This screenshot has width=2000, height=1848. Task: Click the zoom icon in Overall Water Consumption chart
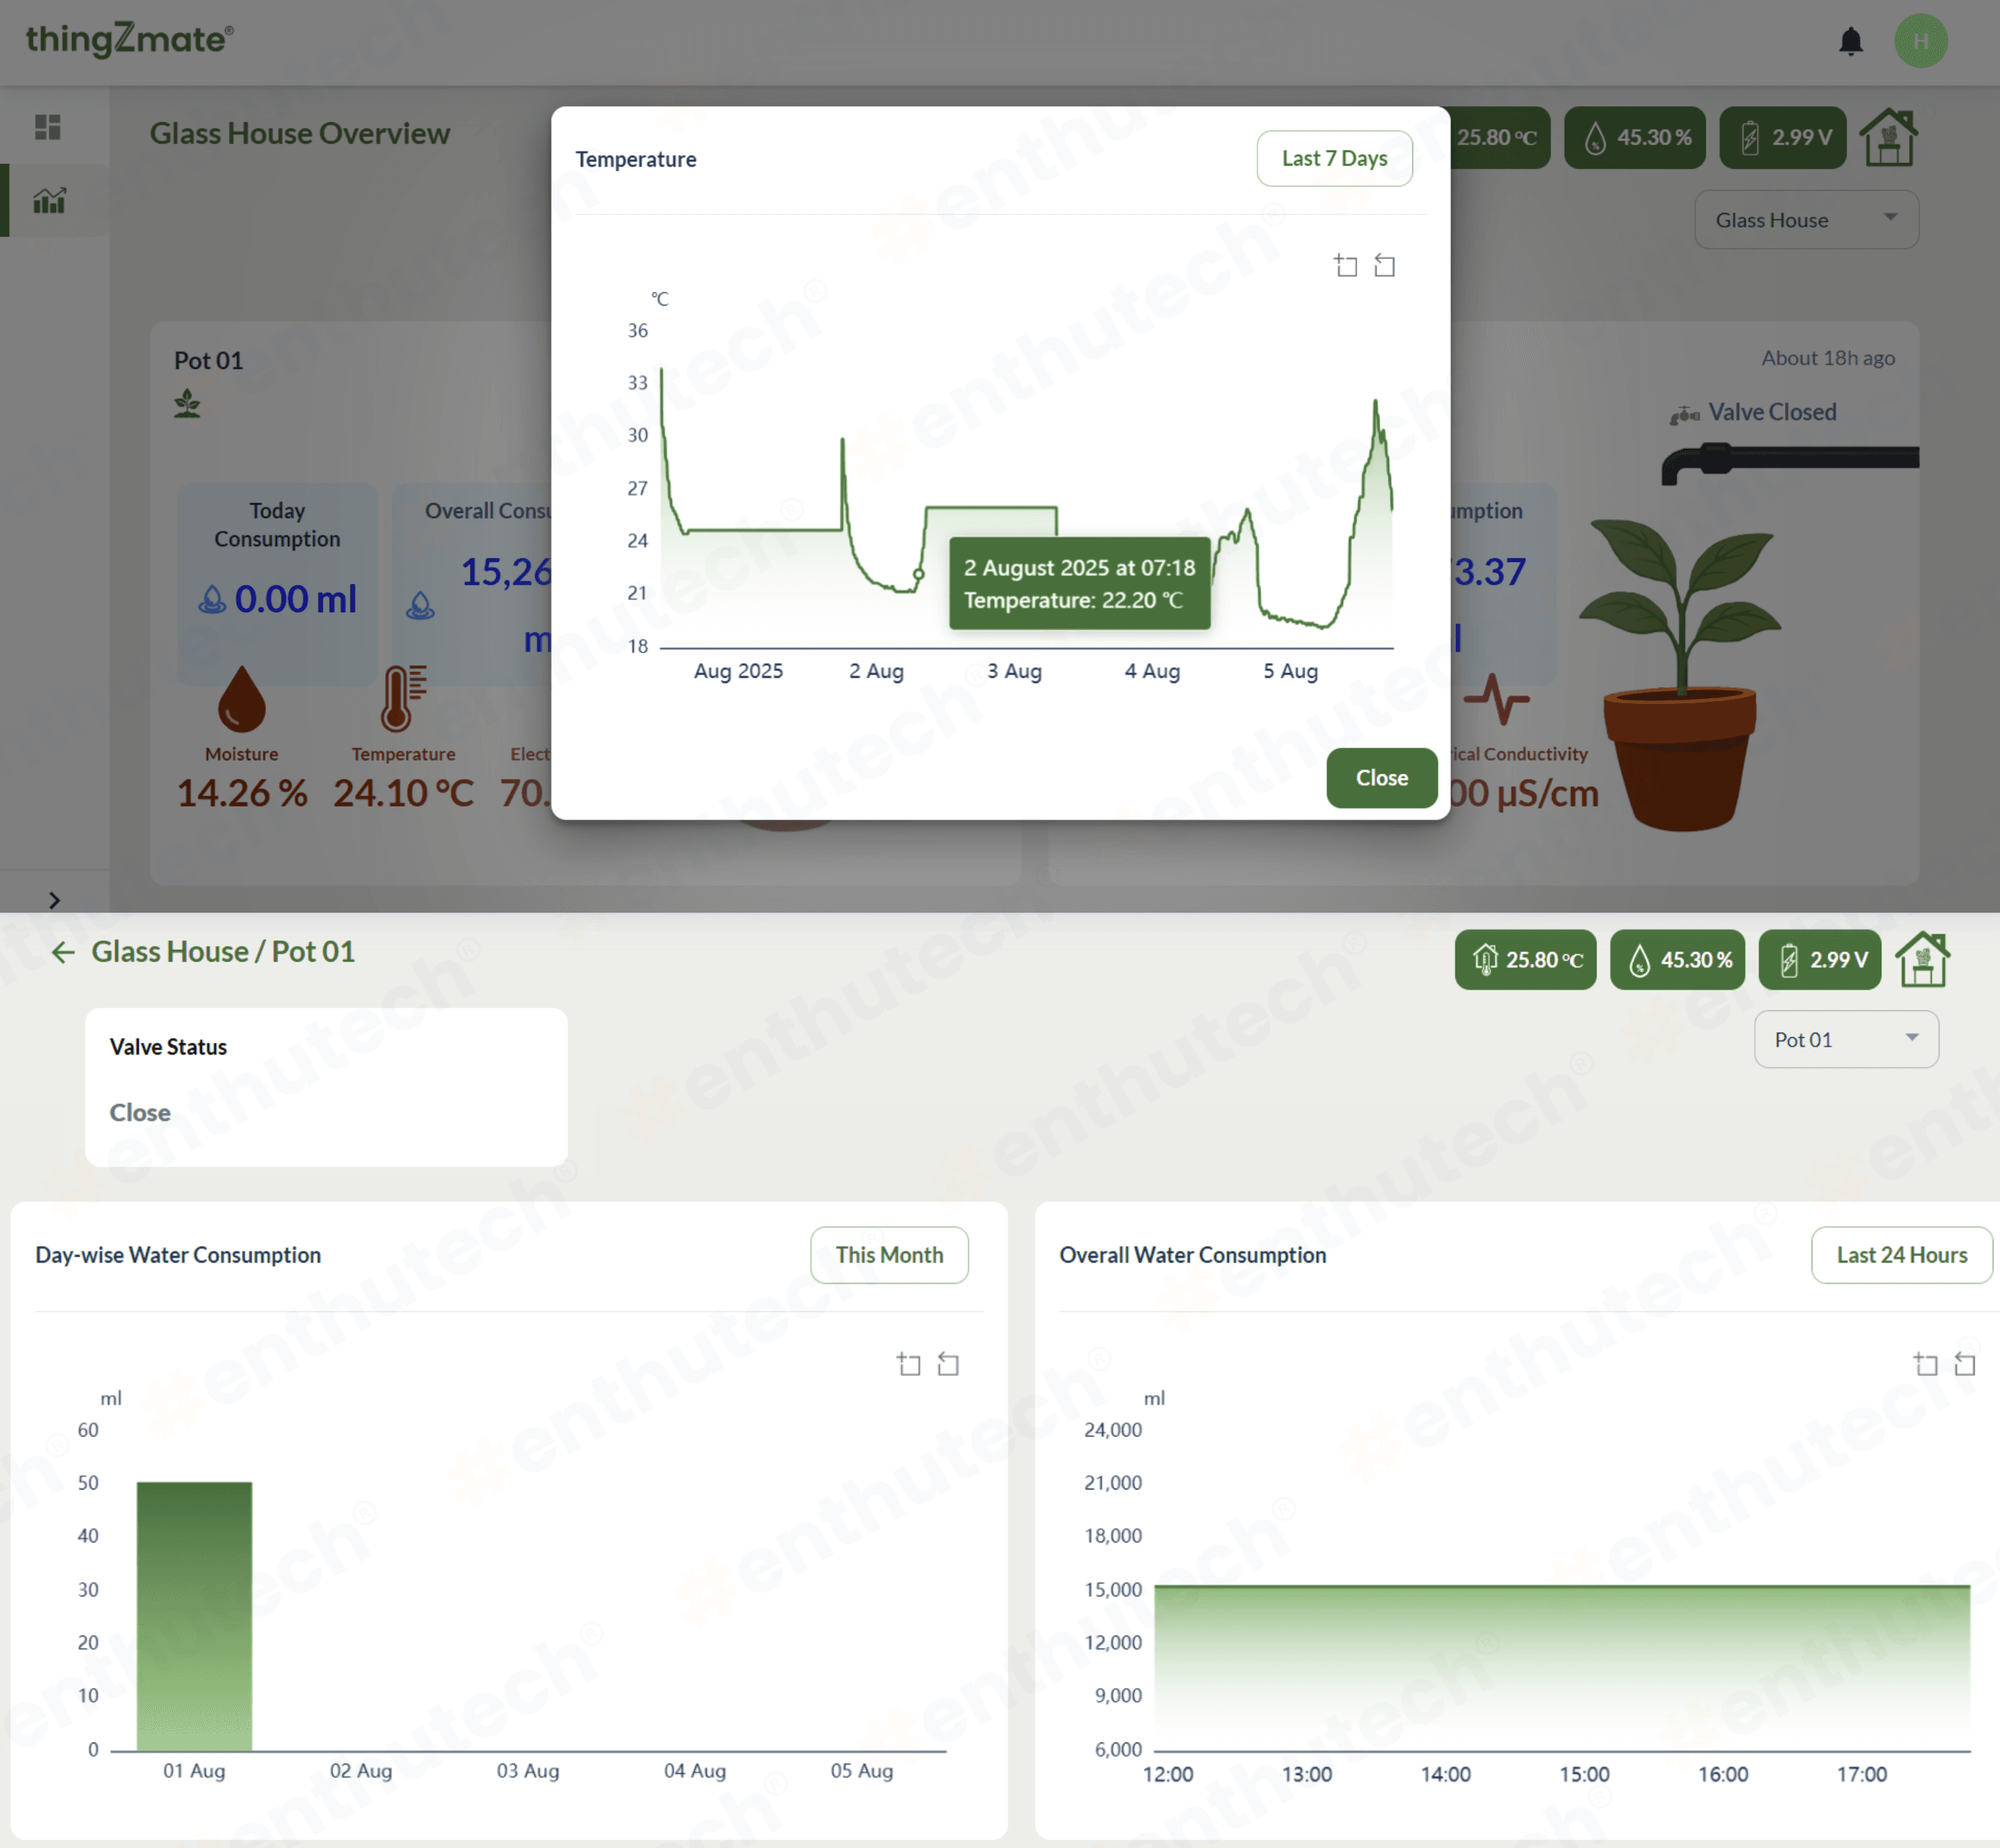pyautogui.click(x=1926, y=1364)
